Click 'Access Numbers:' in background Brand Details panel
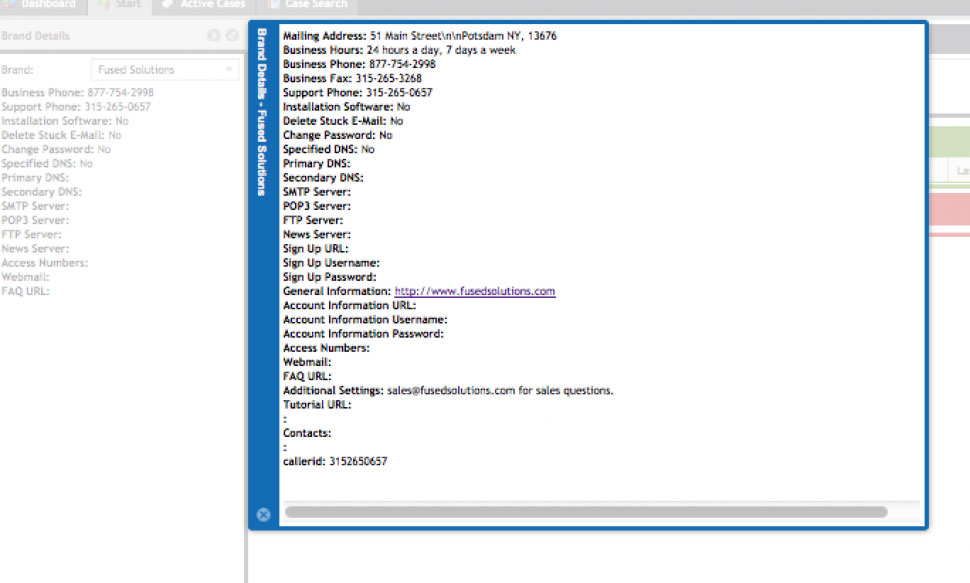Screen dimensions: 970x583 point(45,263)
